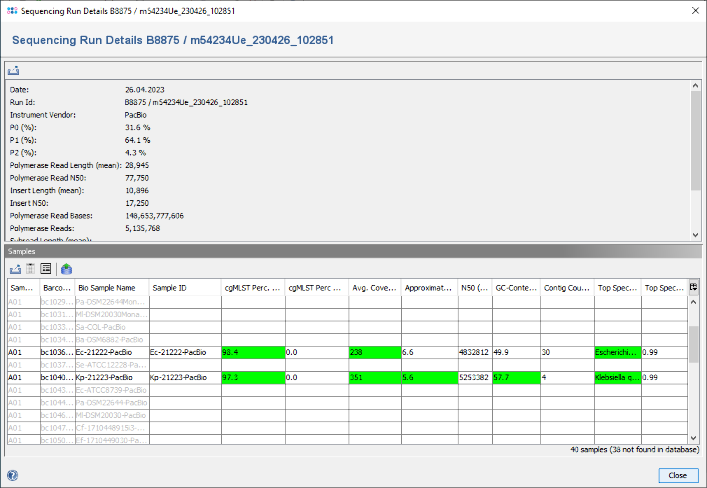Sort by Bio Sample Name column header
Image resolution: width=707 pixels, height=488 pixels.
111,287
